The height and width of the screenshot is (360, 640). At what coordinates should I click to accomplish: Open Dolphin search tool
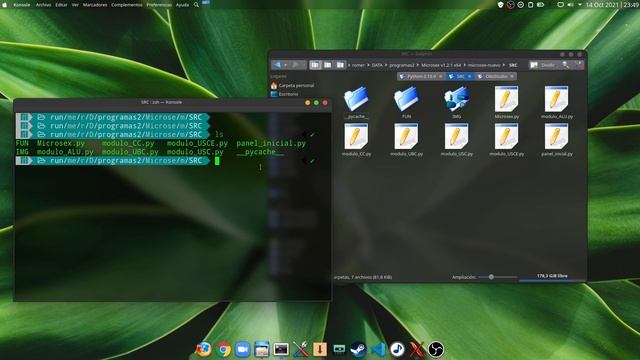565,65
